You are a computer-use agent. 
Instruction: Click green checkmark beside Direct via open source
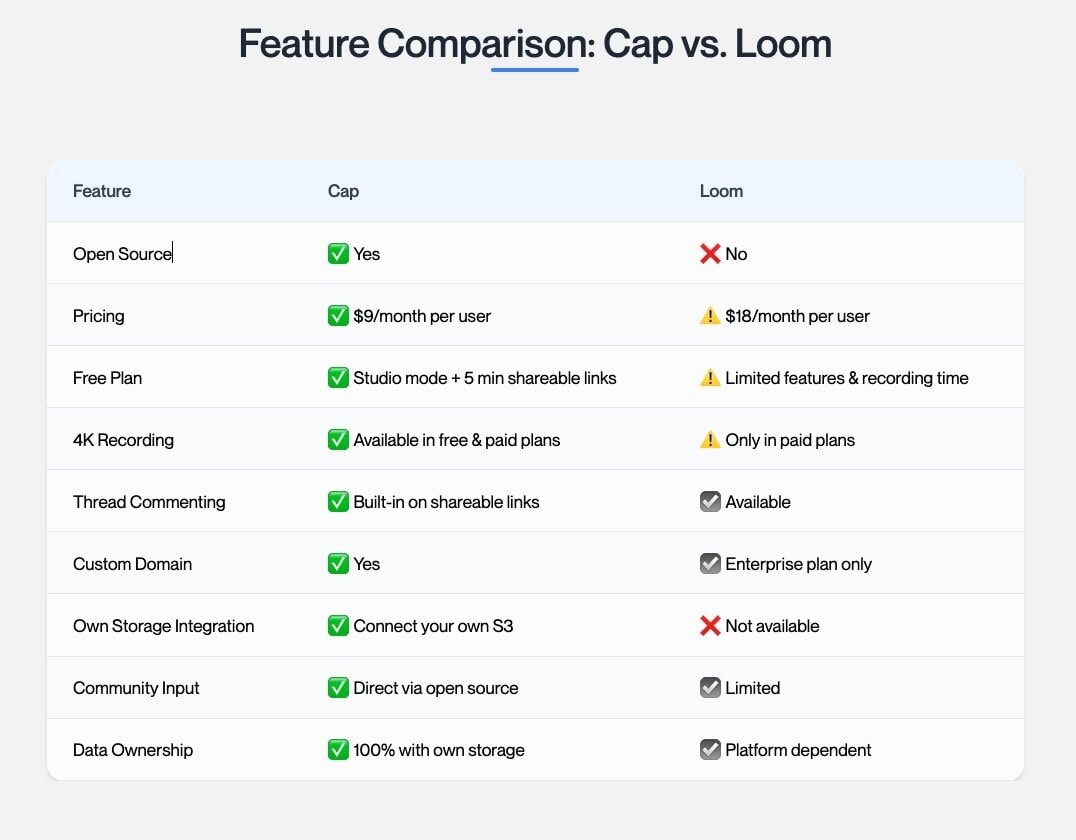pyautogui.click(x=338, y=687)
